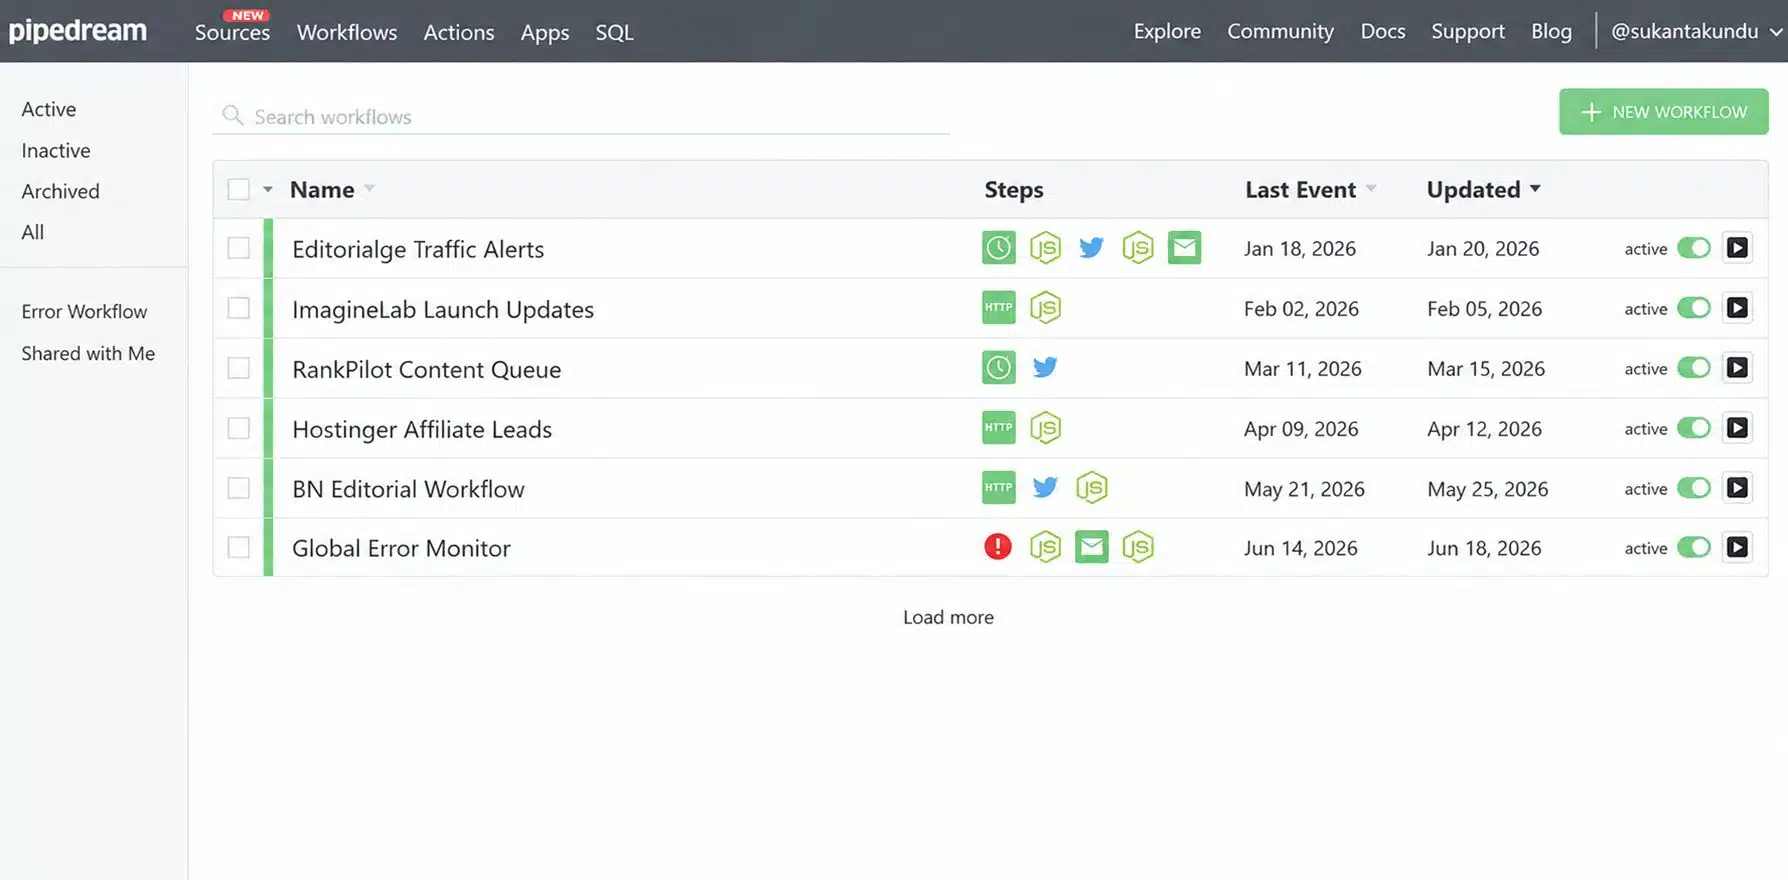Run the ImagineLab Launch Updates workflow with play icon
1788x880 pixels.
[x=1737, y=308]
